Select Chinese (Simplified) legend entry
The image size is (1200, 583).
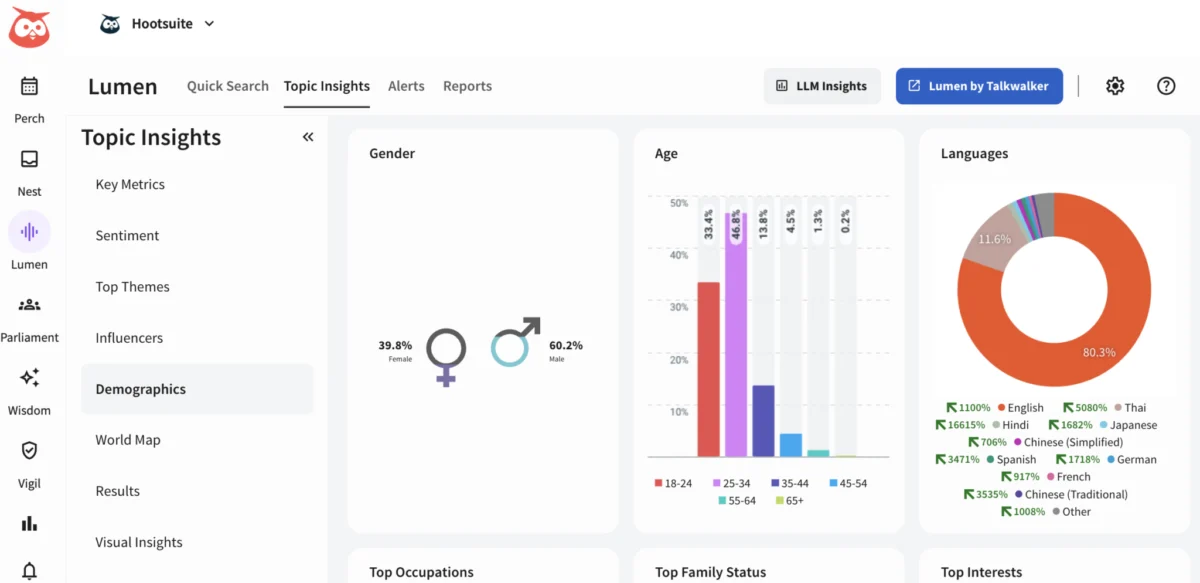click(x=1068, y=442)
